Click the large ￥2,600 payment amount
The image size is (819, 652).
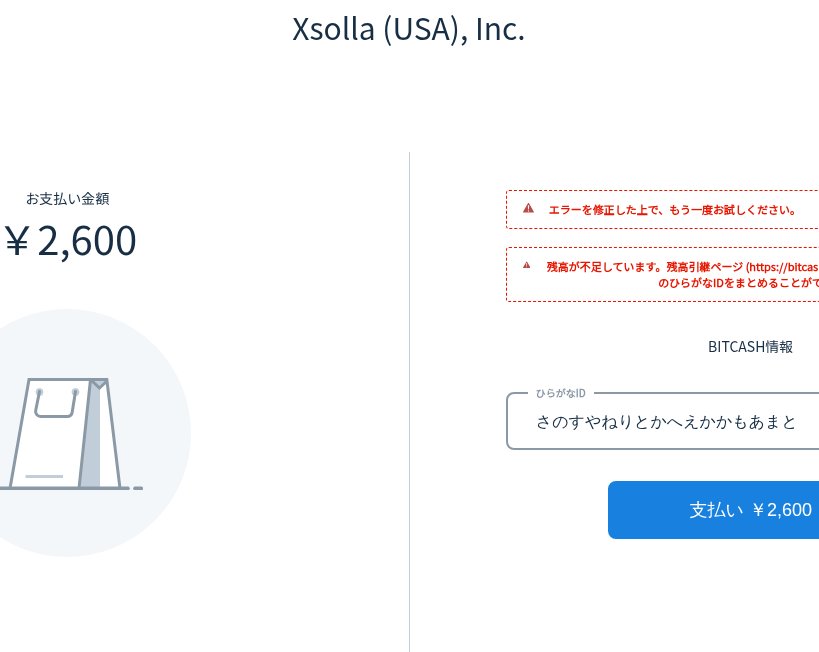70,241
